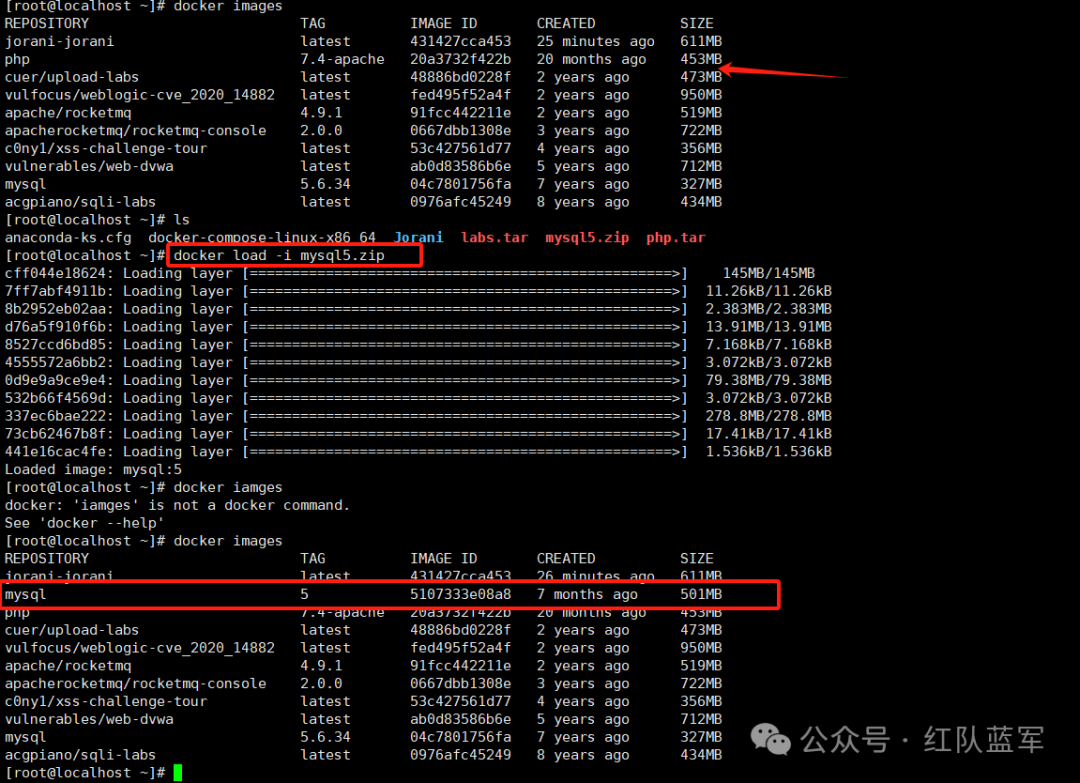Click the progress bar of layer 0d9e9a9ce9e4
This screenshot has width=1080, height=783.
(x=465, y=381)
